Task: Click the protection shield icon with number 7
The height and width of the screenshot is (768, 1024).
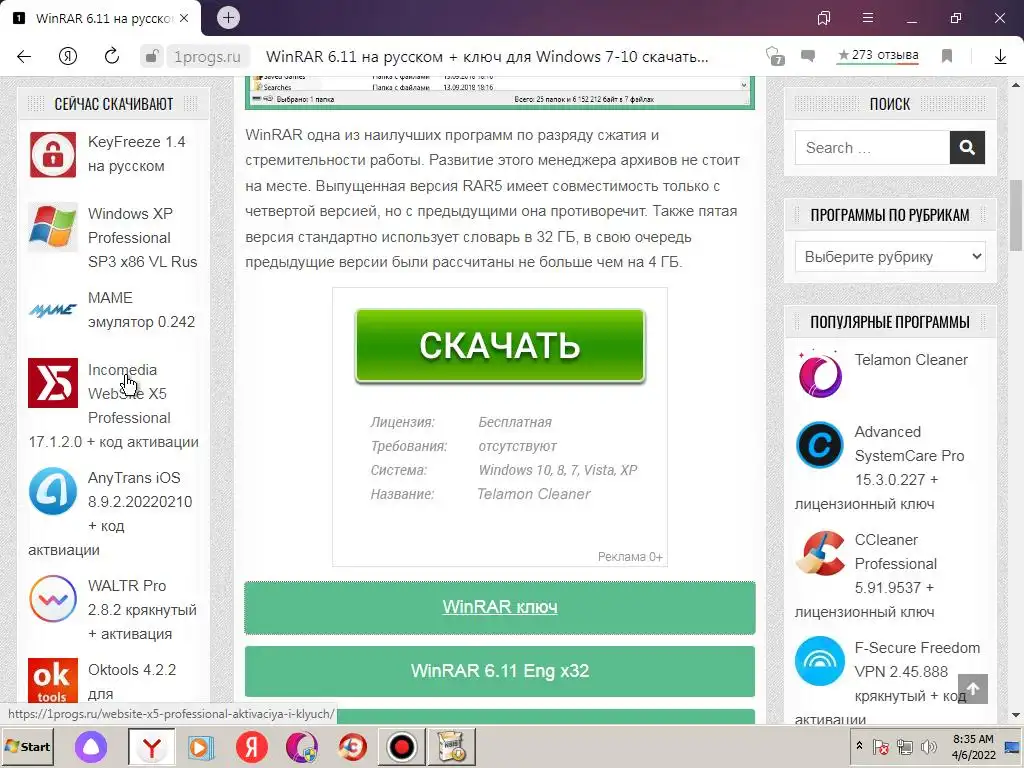Action: (775, 56)
